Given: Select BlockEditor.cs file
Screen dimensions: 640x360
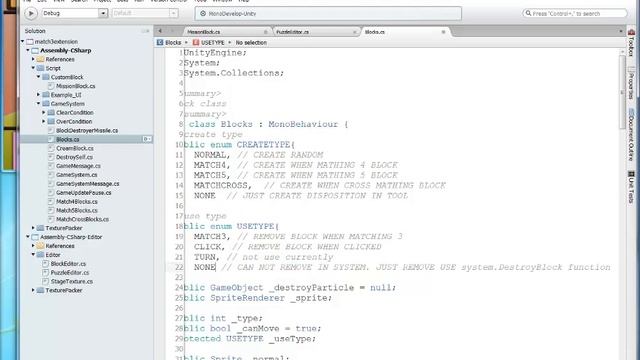Looking at the screenshot, I should [x=68, y=264].
